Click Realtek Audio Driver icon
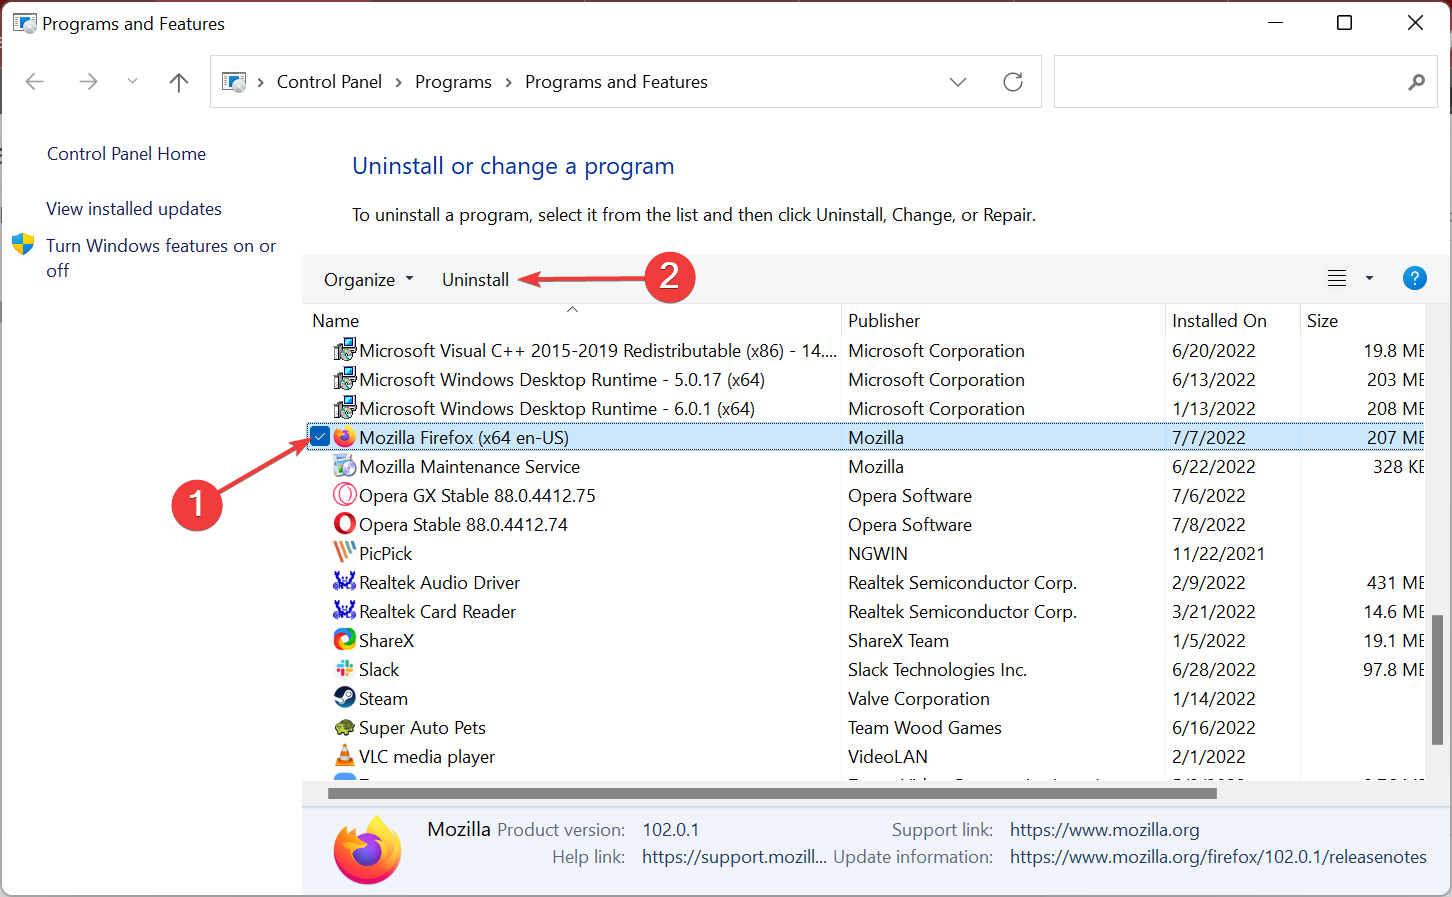The image size is (1452, 897). (345, 581)
